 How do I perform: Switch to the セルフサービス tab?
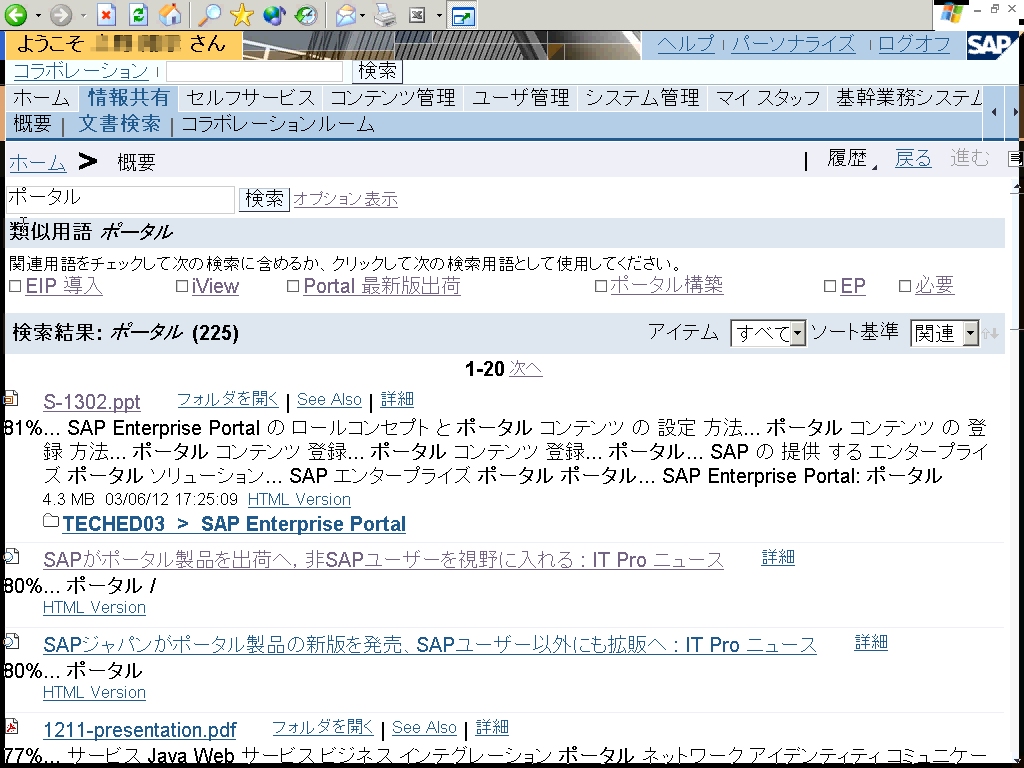251,98
